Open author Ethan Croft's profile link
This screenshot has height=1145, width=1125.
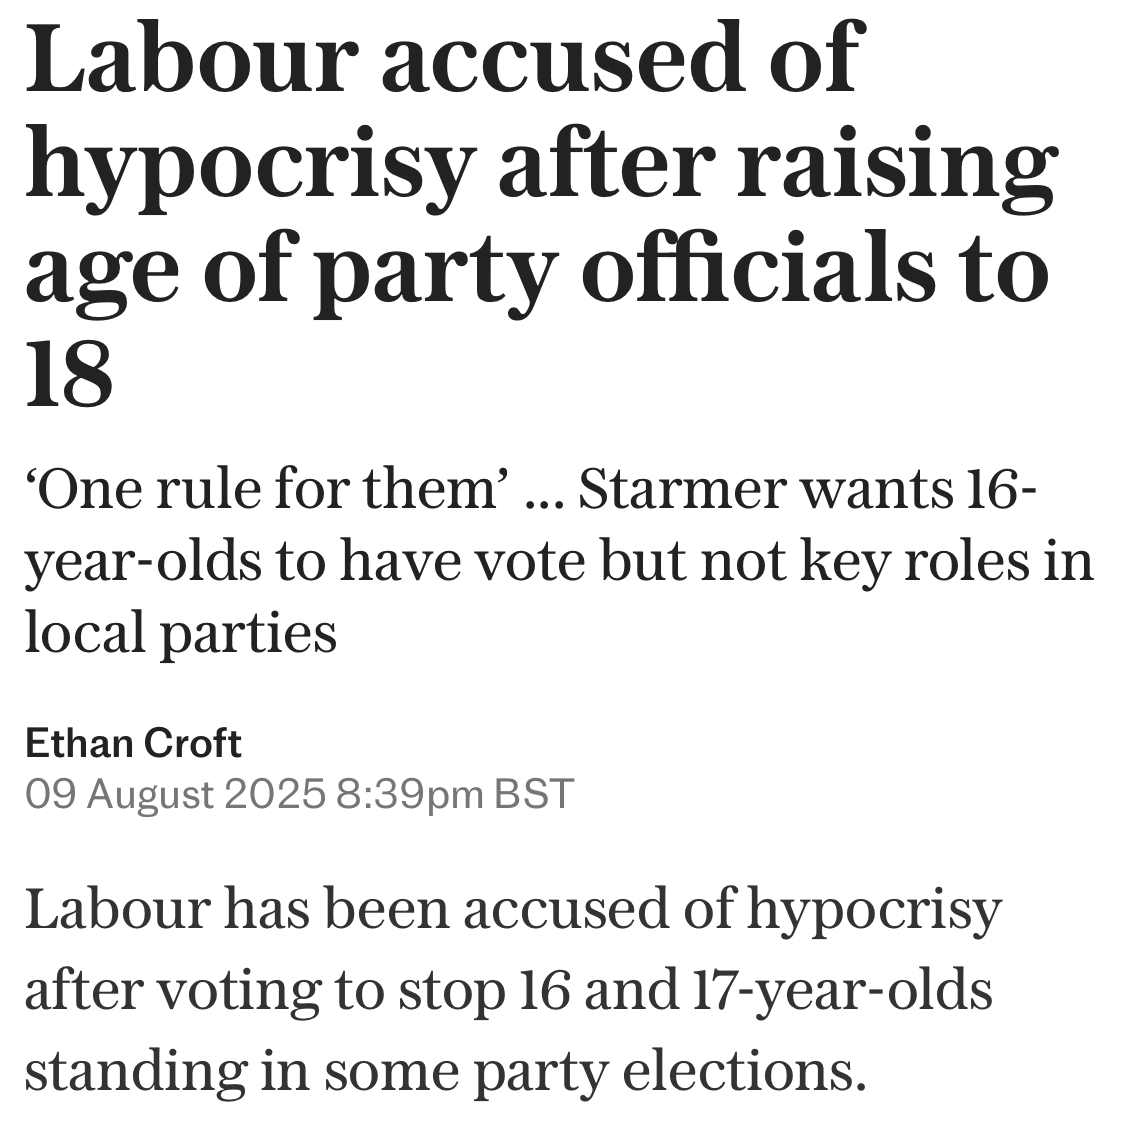pyautogui.click(x=133, y=743)
